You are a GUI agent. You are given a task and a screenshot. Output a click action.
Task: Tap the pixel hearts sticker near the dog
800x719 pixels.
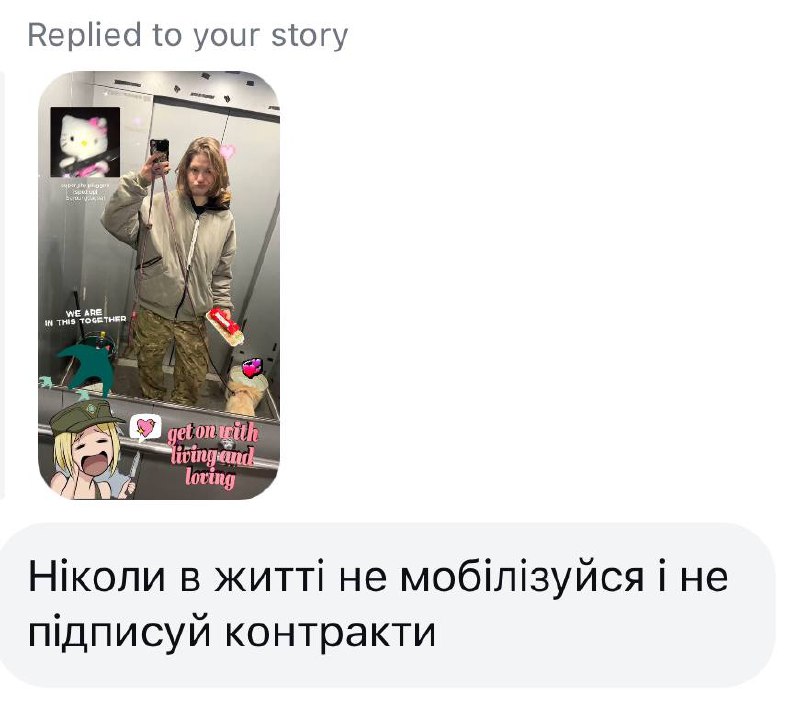point(252,367)
